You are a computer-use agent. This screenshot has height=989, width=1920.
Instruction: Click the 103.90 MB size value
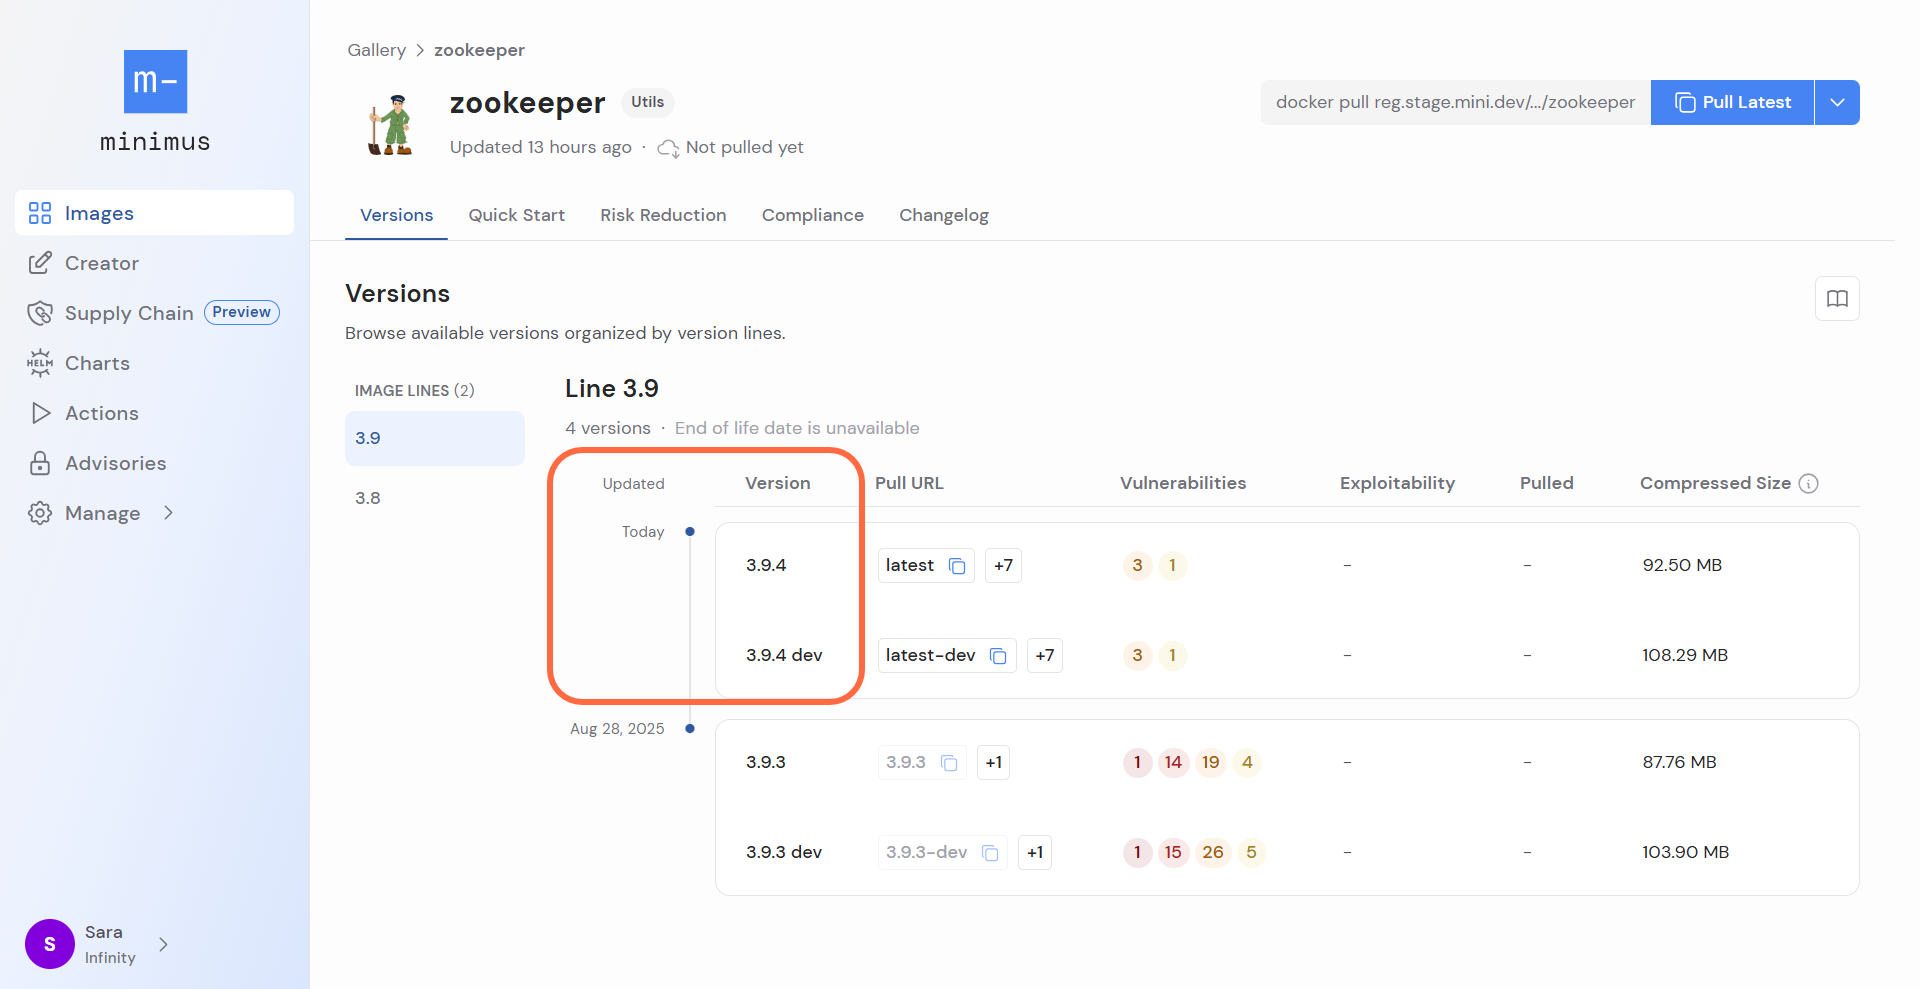click(x=1685, y=852)
